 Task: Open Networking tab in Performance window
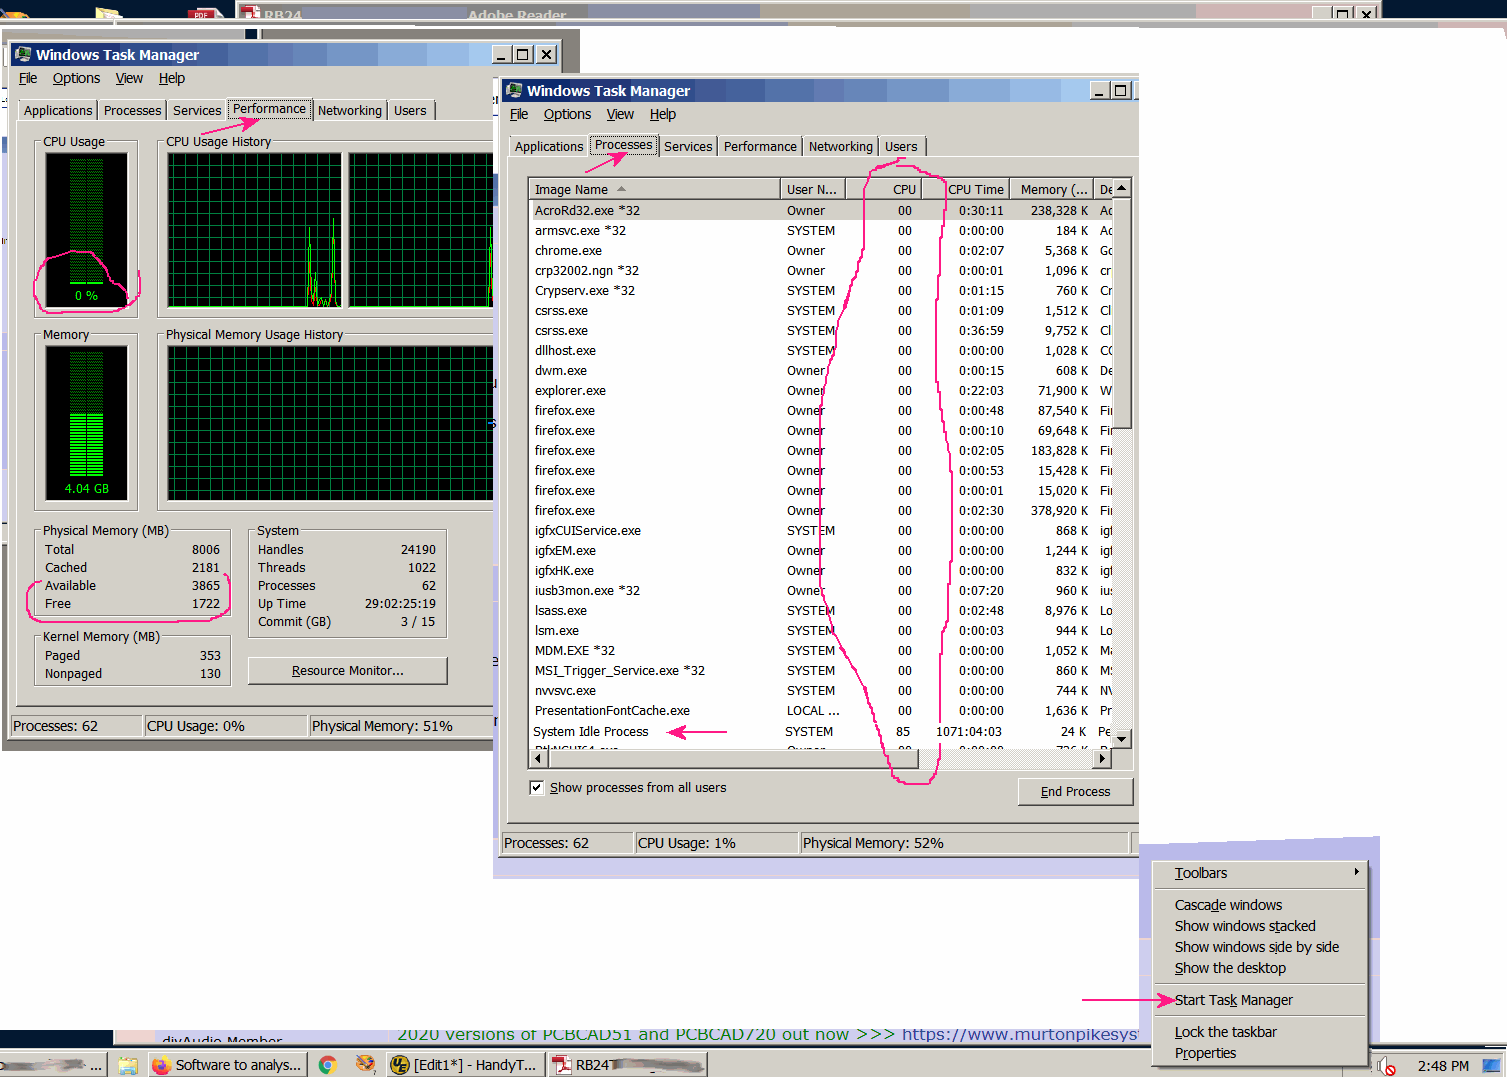(x=349, y=110)
